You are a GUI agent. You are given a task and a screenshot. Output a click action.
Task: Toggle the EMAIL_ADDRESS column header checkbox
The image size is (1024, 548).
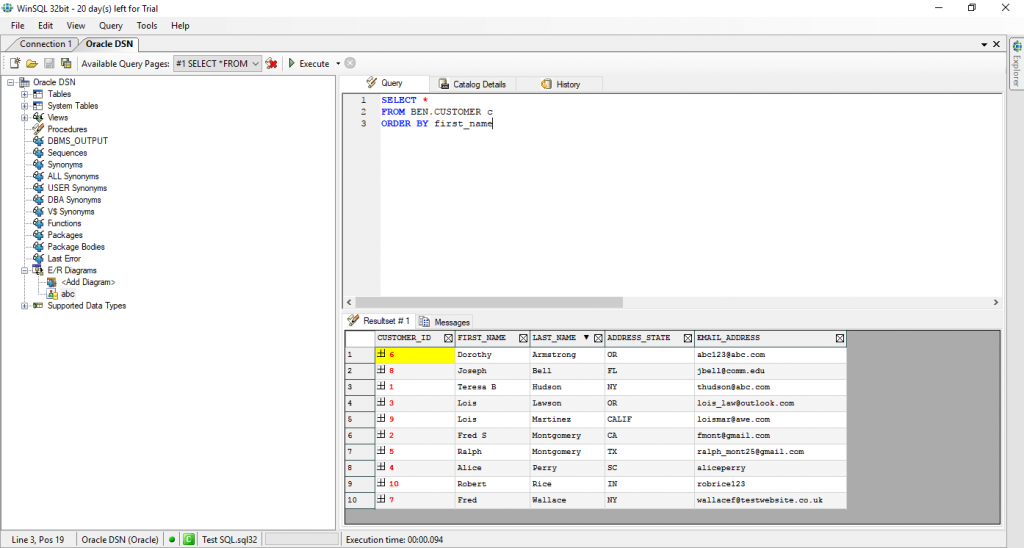click(x=839, y=338)
